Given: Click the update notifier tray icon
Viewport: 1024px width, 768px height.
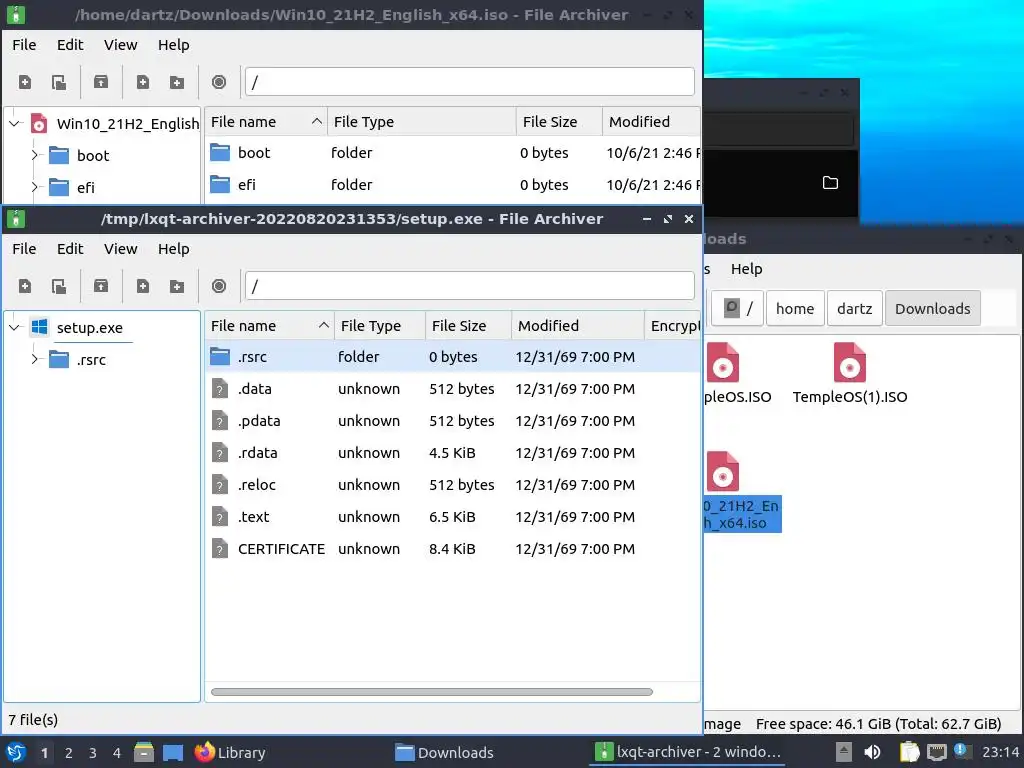Looking at the screenshot, I should 961,751.
